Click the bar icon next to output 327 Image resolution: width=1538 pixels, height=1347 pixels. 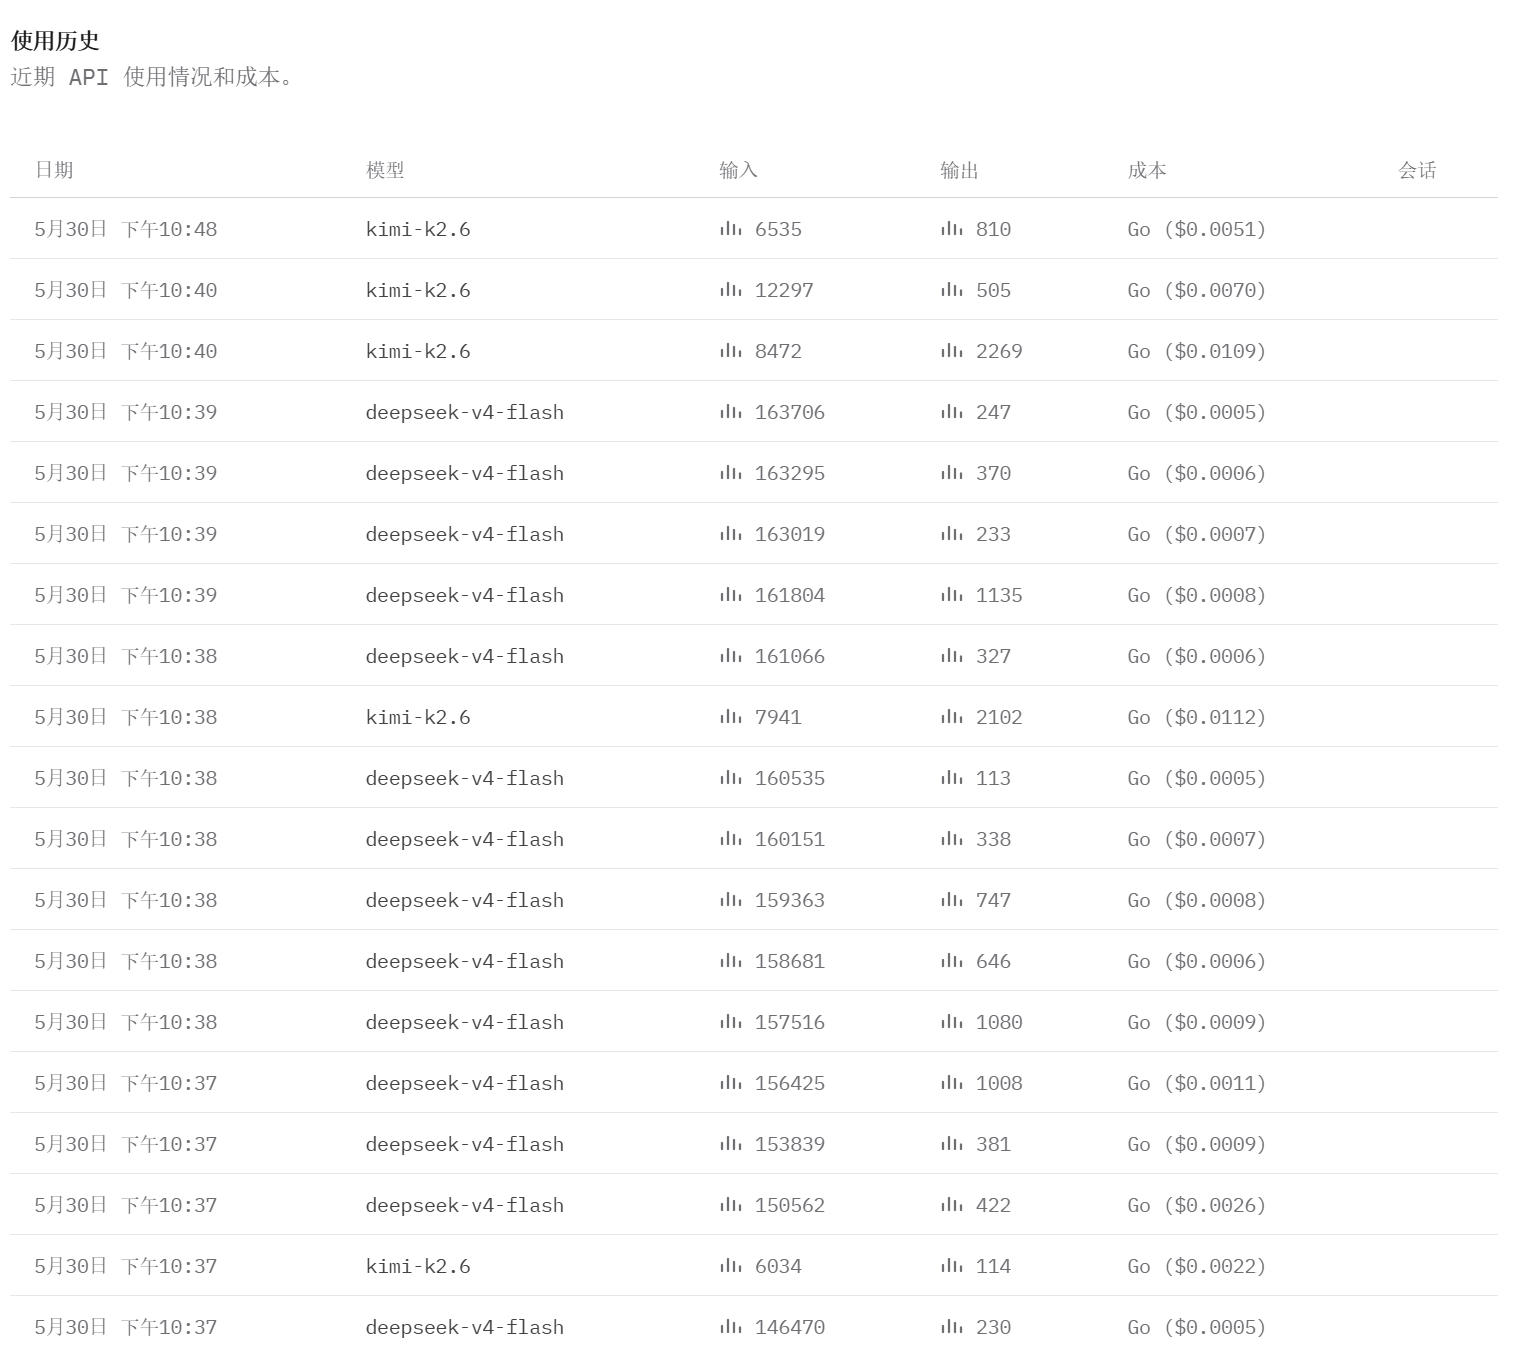click(951, 656)
